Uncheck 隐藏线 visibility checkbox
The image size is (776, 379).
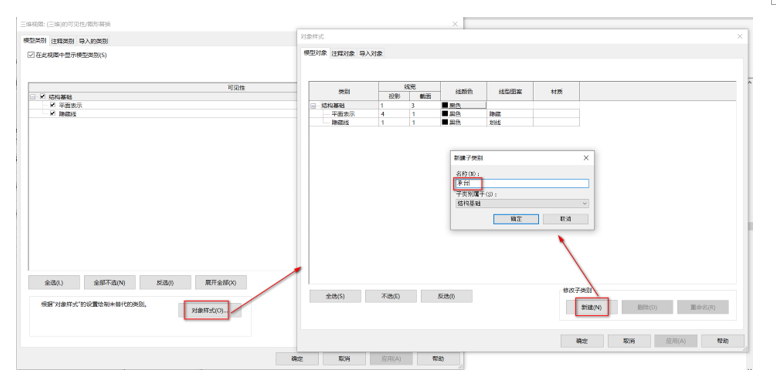pyautogui.click(x=52, y=114)
